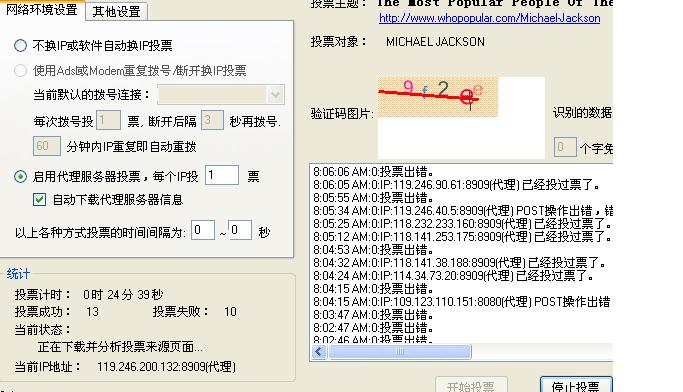Select 启用代理服务器投票 radio option
The height and width of the screenshot is (392, 683).
pyautogui.click(x=20, y=176)
